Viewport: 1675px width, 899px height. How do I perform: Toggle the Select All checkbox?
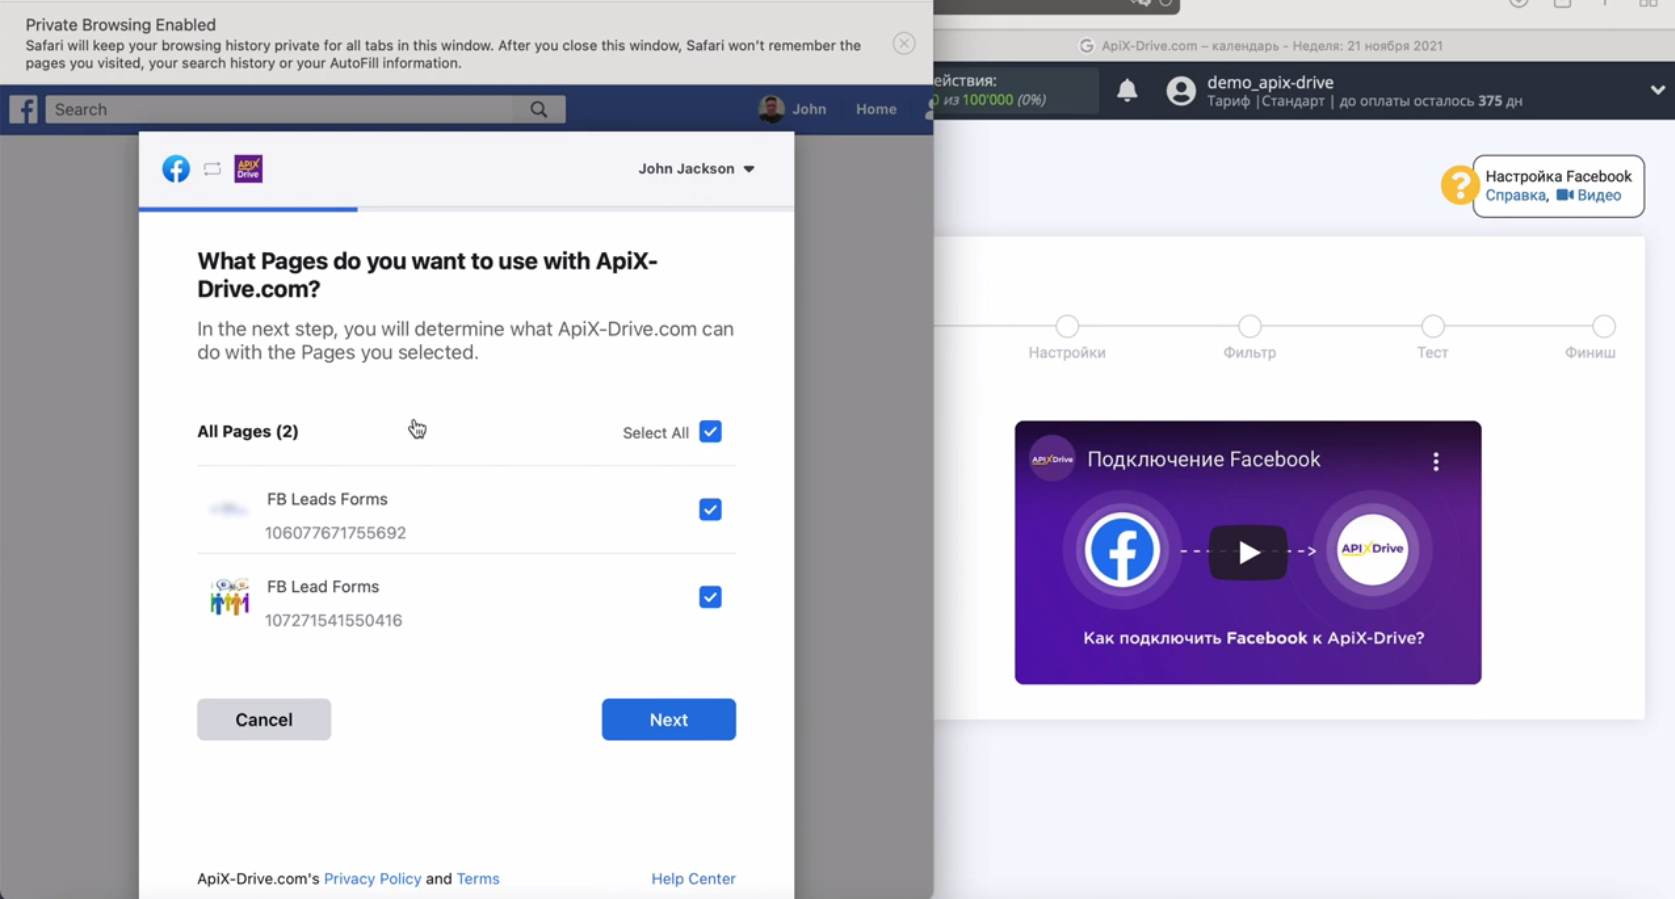710,432
